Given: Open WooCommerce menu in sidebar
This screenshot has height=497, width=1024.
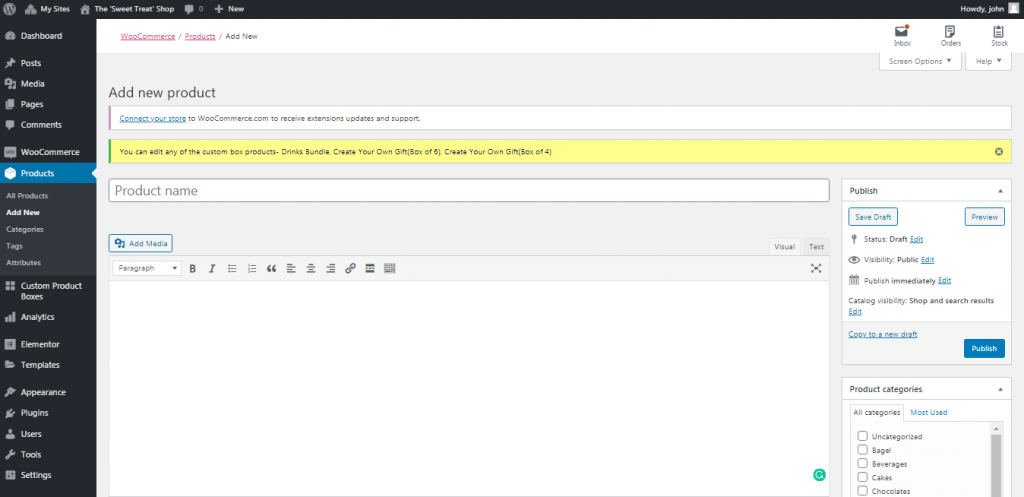Looking at the screenshot, I should click(x=48, y=152).
